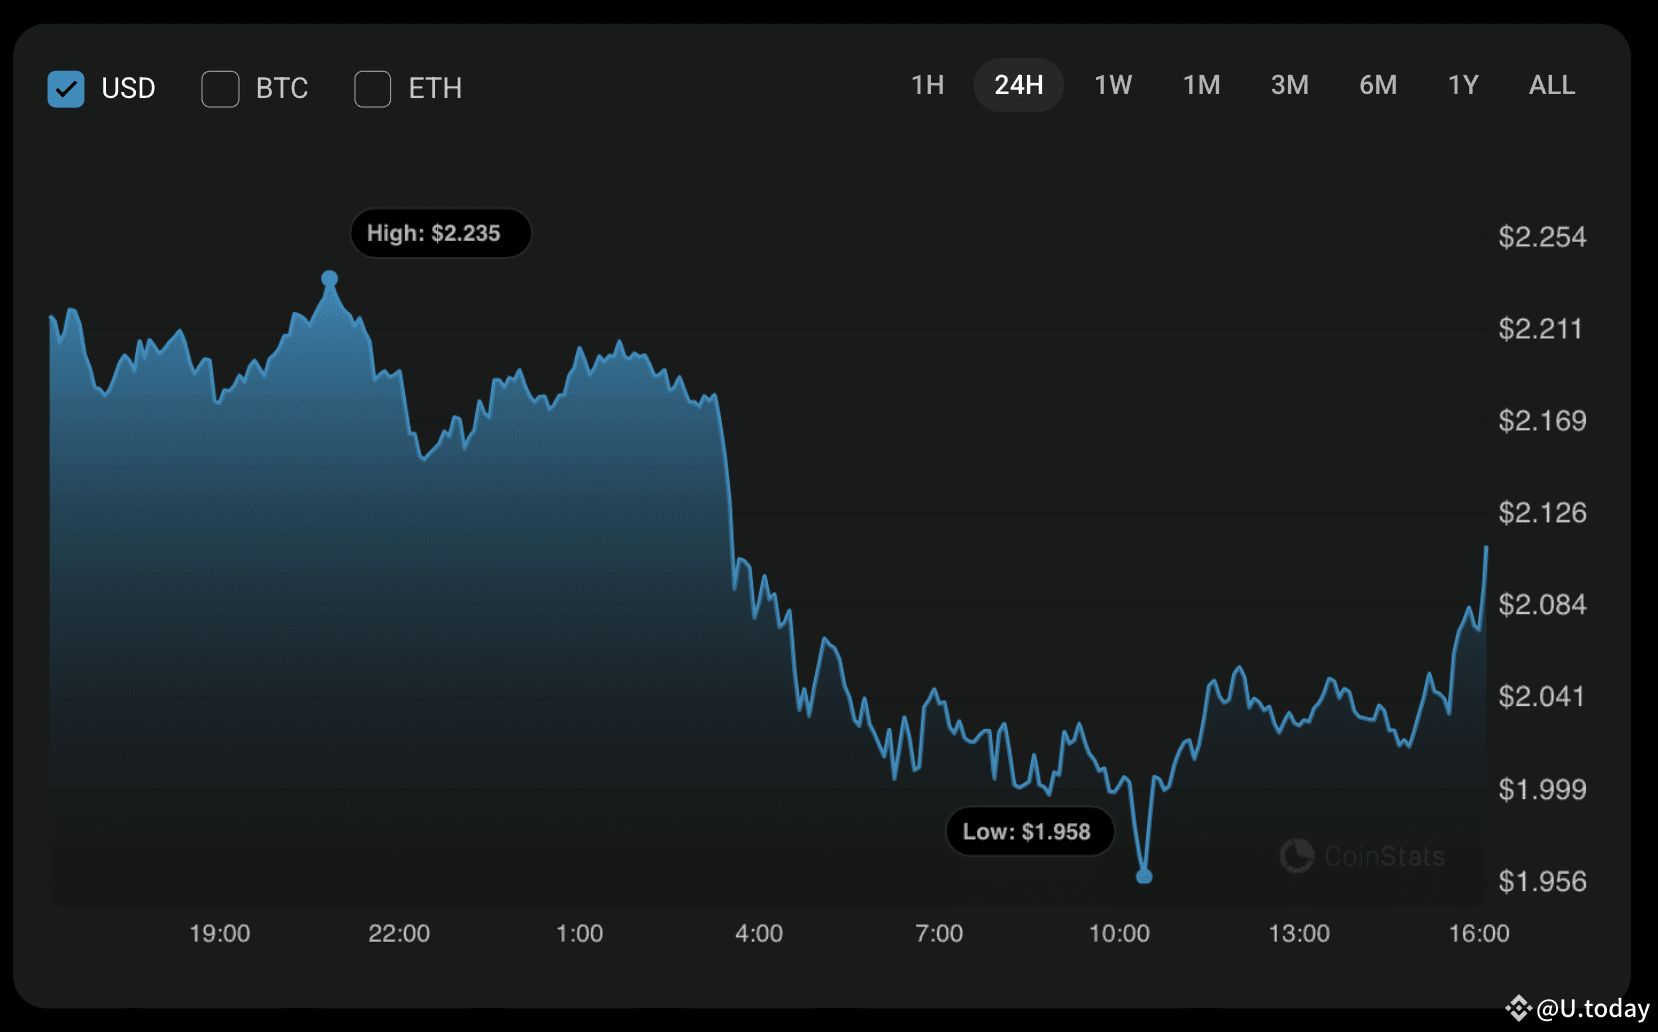Screen dimensions: 1658x1032
Task: Click the 16:00 time axis label
Action: [x=1479, y=934]
